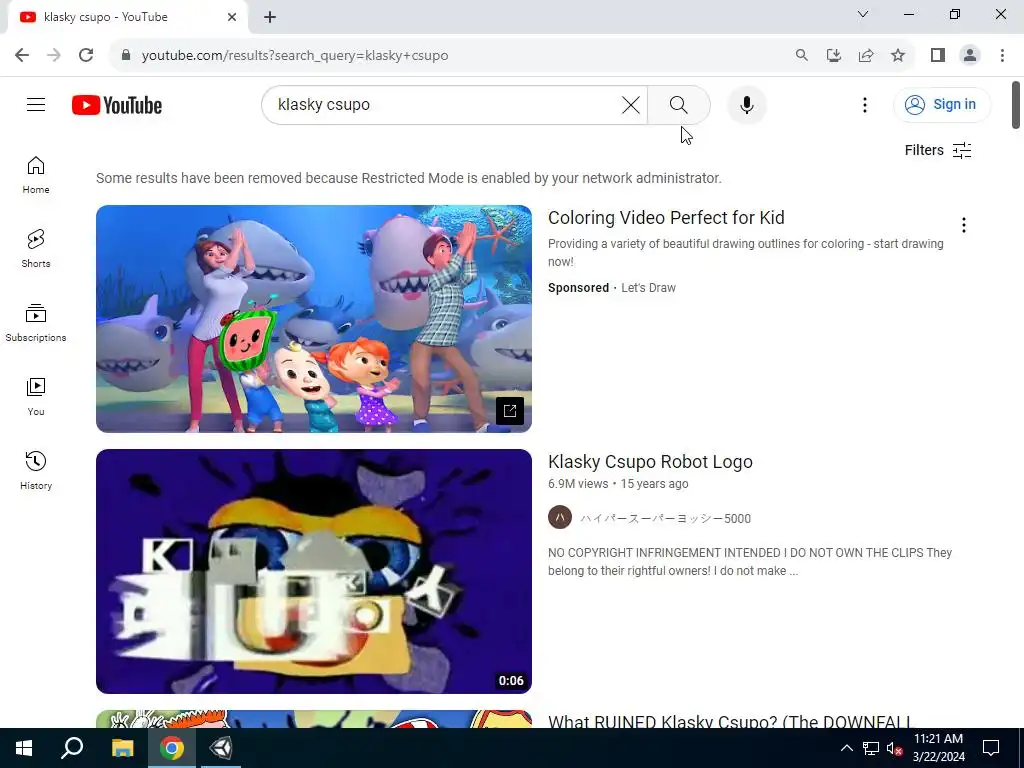Click Coloring Video Perfect for Kid title
The image size is (1024, 768).
(666, 217)
